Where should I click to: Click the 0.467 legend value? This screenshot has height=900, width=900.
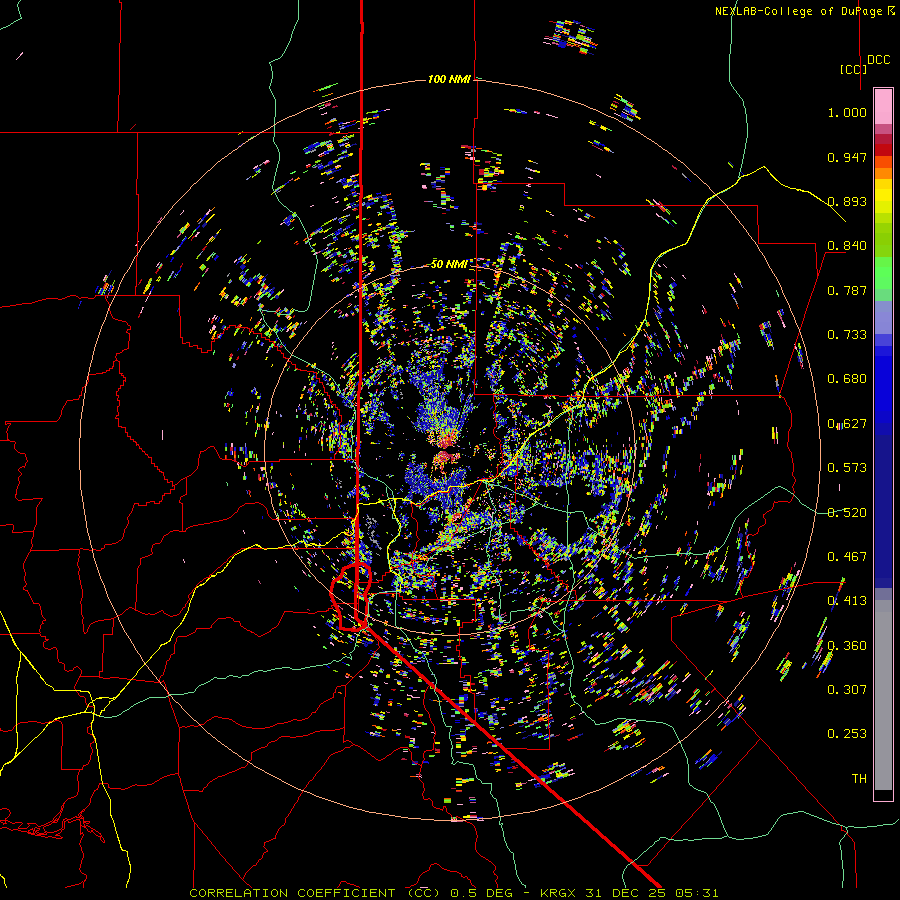pos(847,557)
